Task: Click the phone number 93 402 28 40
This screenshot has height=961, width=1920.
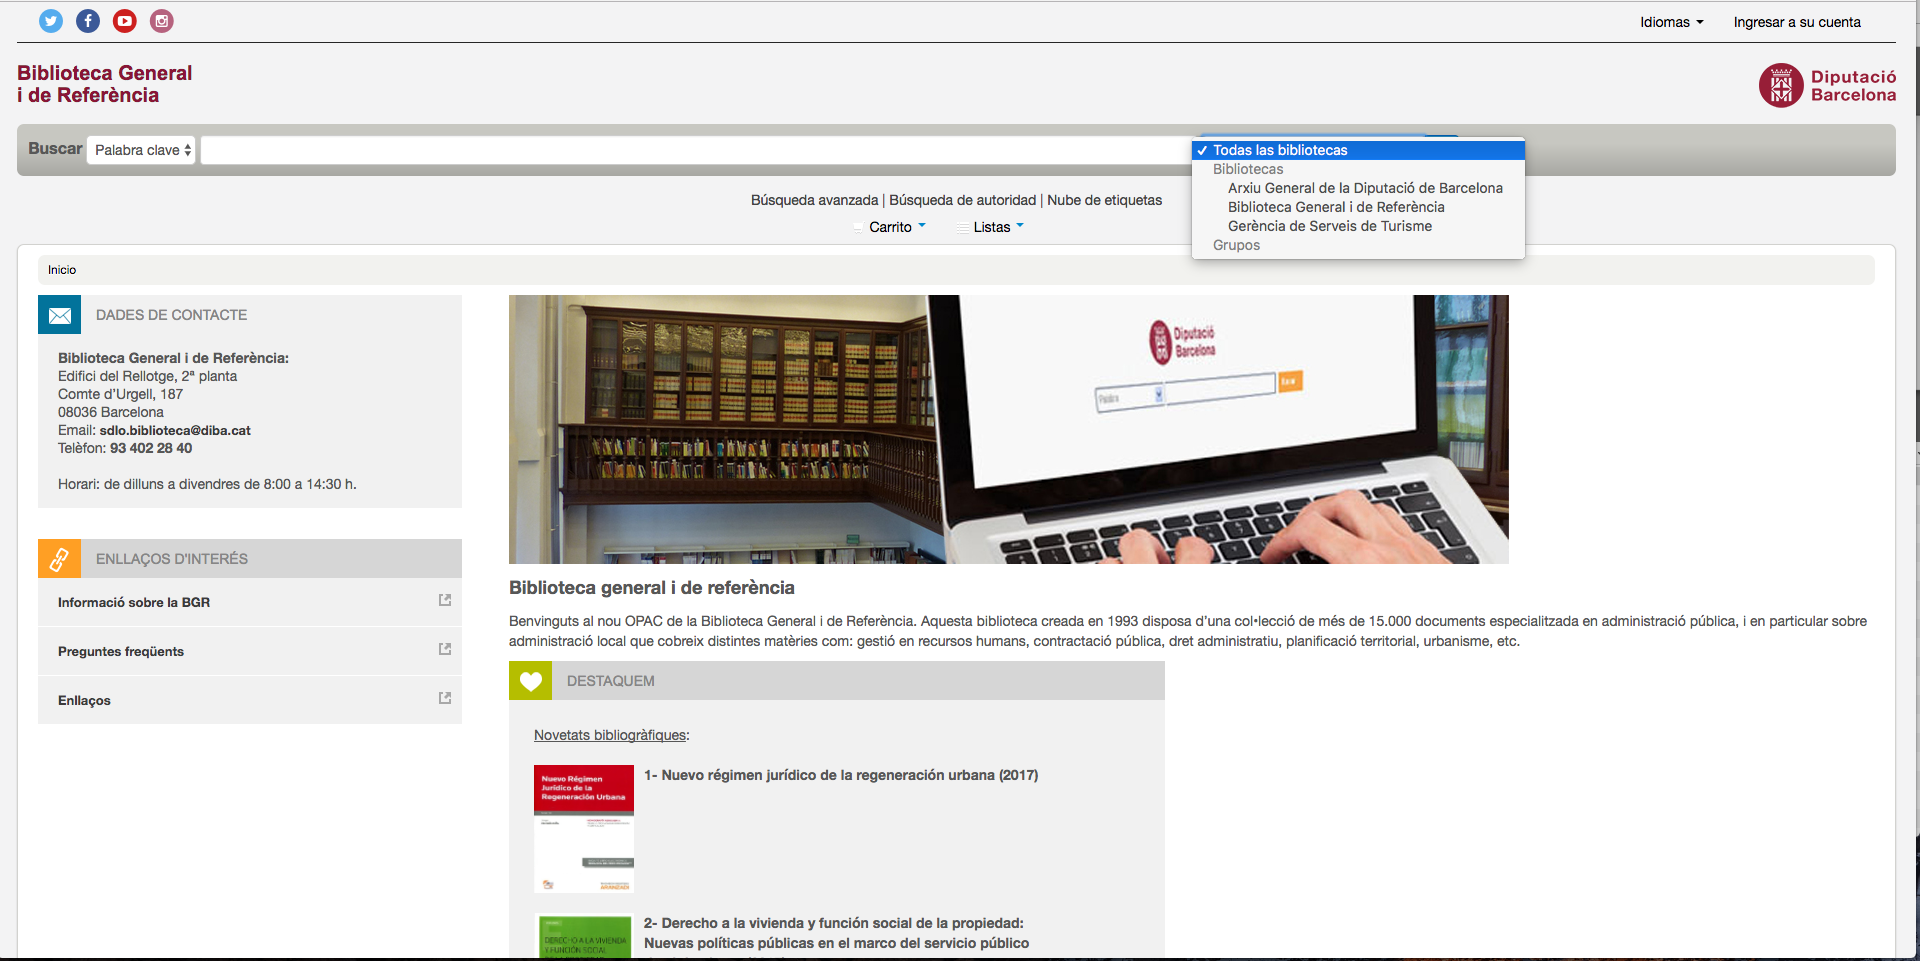Action: click(151, 448)
